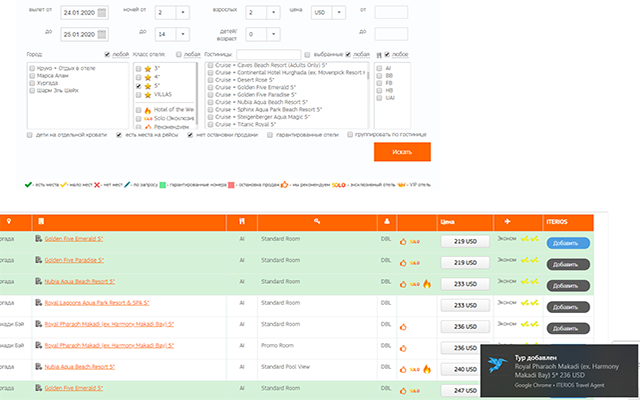Check Cruise + Titanic Royal 5* hotel
This screenshot has height=400, width=640.
coord(210,124)
